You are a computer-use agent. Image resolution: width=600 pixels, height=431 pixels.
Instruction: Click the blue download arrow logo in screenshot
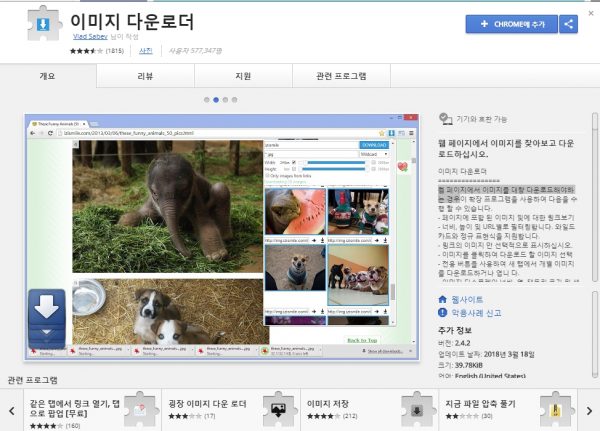point(47,318)
